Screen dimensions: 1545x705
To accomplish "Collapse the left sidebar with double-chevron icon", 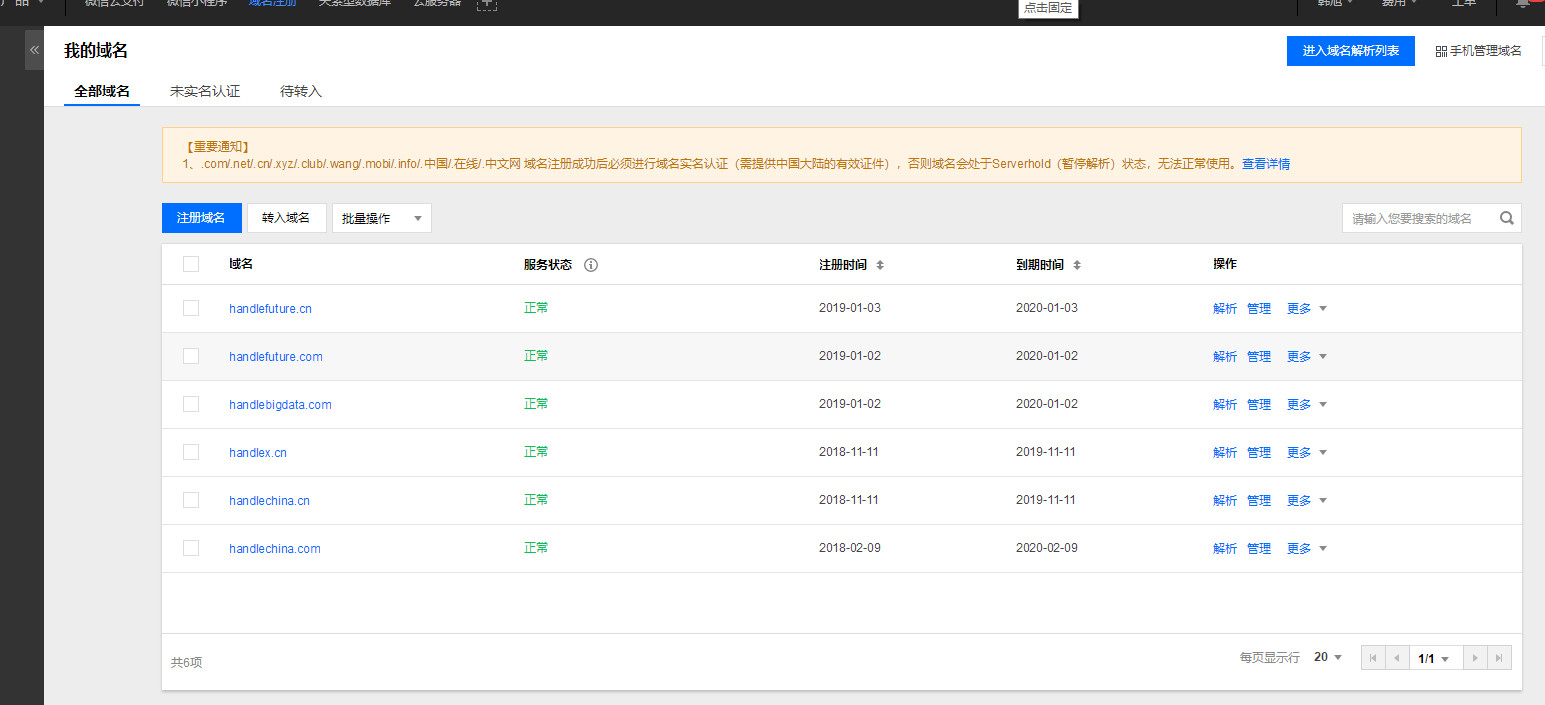I will 34,50.
